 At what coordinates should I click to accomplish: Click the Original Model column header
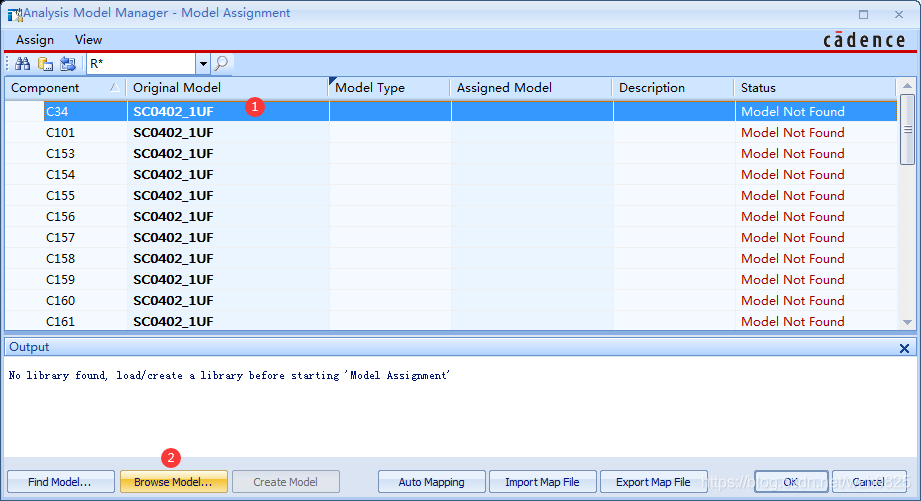(226, 88)
